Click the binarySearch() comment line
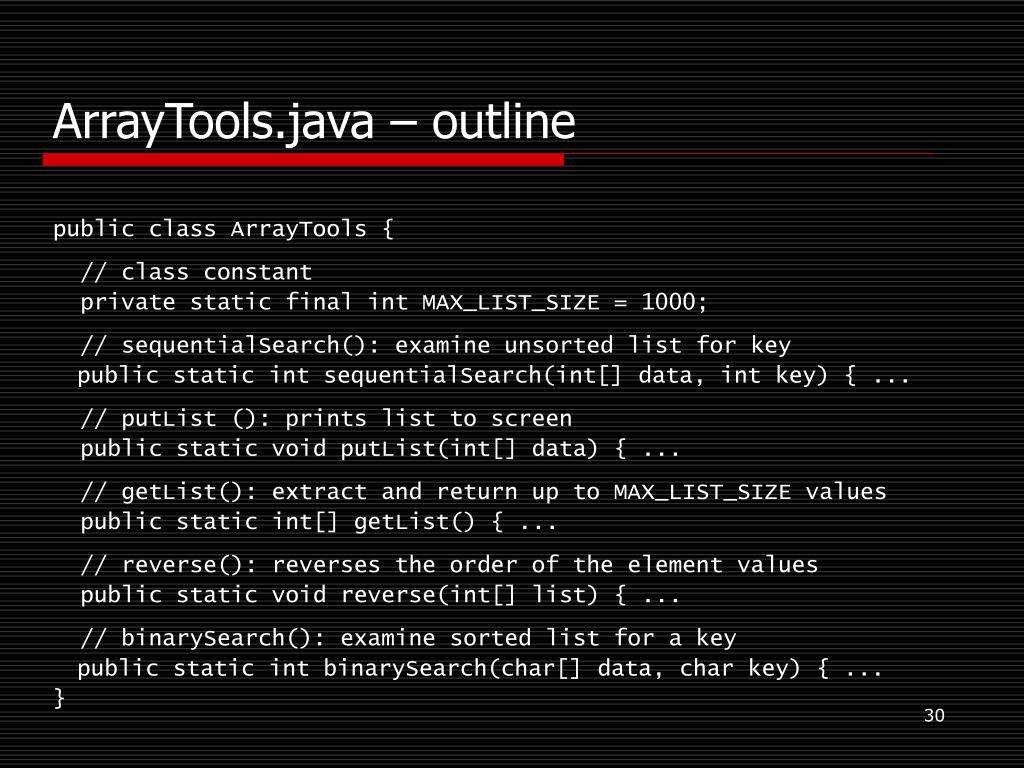 click(408, 637)
